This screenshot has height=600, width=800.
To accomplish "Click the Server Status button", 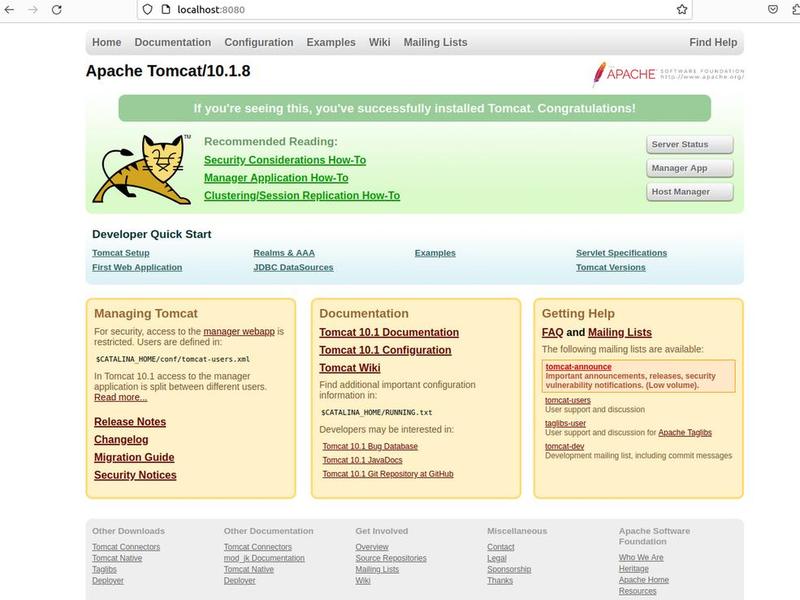I will (690, 144).
